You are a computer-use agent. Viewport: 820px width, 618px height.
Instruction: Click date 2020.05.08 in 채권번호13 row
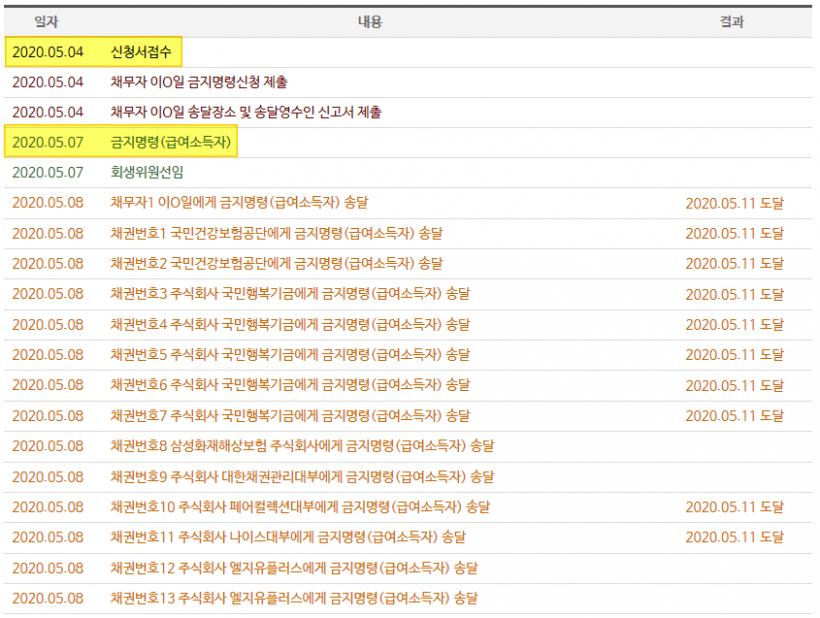coord(48,598)
